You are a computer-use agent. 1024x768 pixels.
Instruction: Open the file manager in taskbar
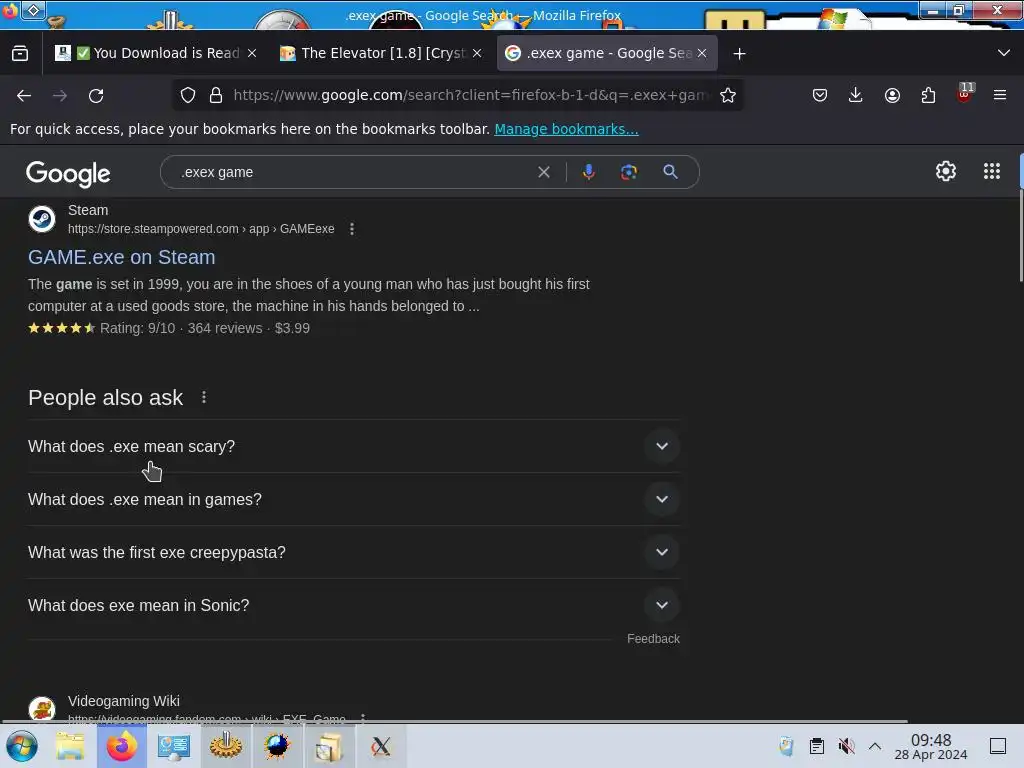tap(70, 746)
